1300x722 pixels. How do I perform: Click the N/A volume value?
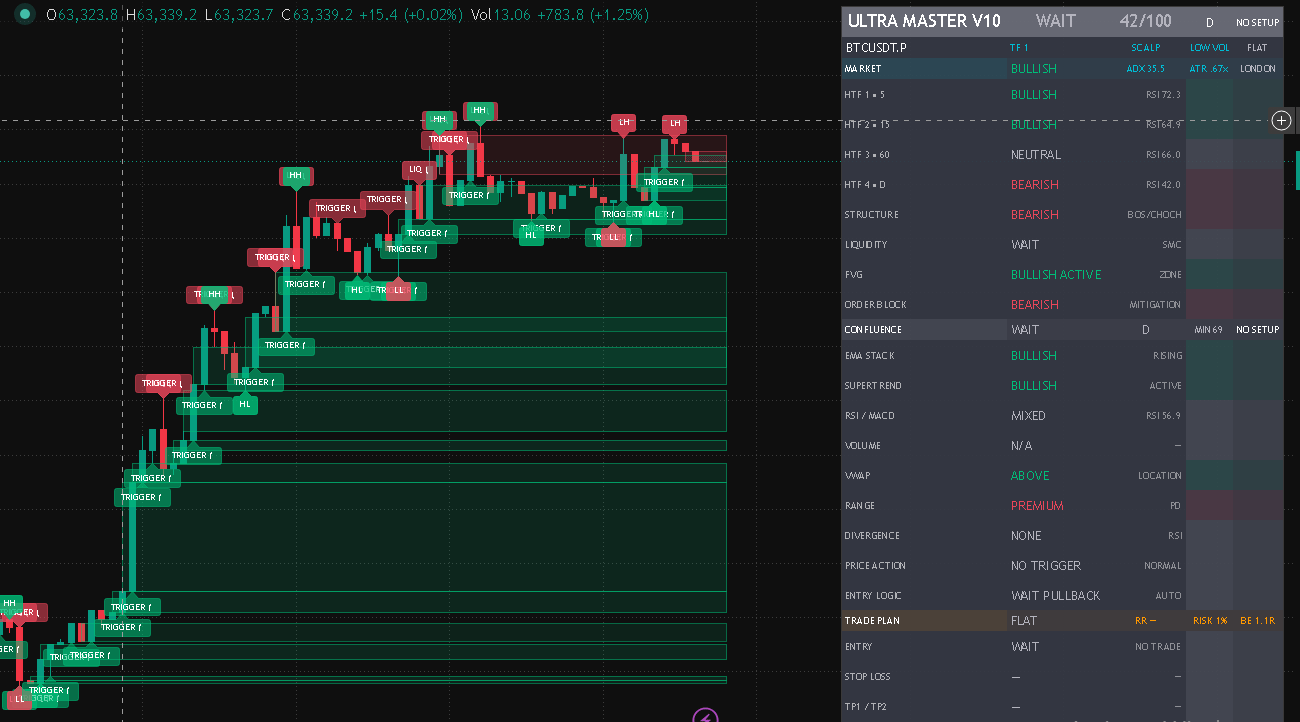[1021, 446]
